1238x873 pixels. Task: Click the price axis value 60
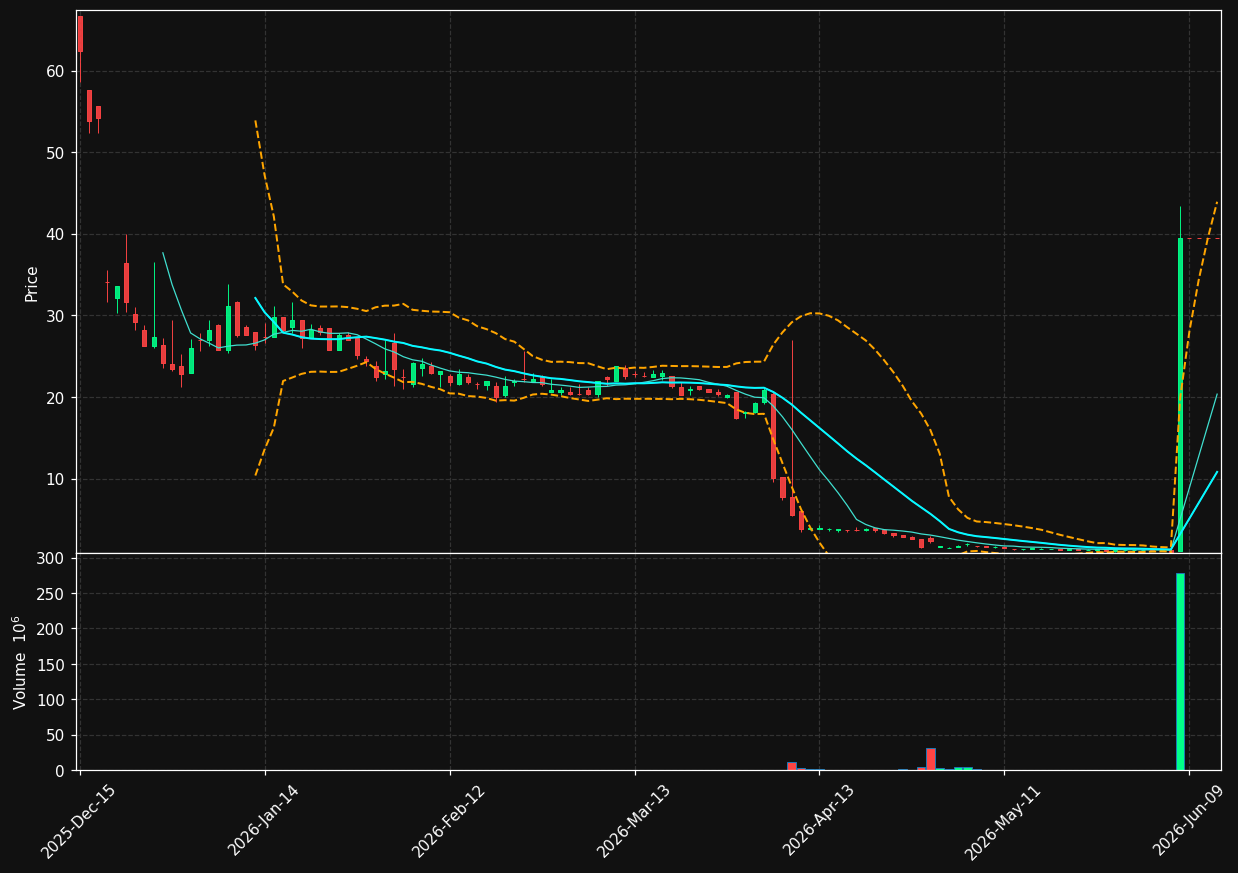(54, 71)
